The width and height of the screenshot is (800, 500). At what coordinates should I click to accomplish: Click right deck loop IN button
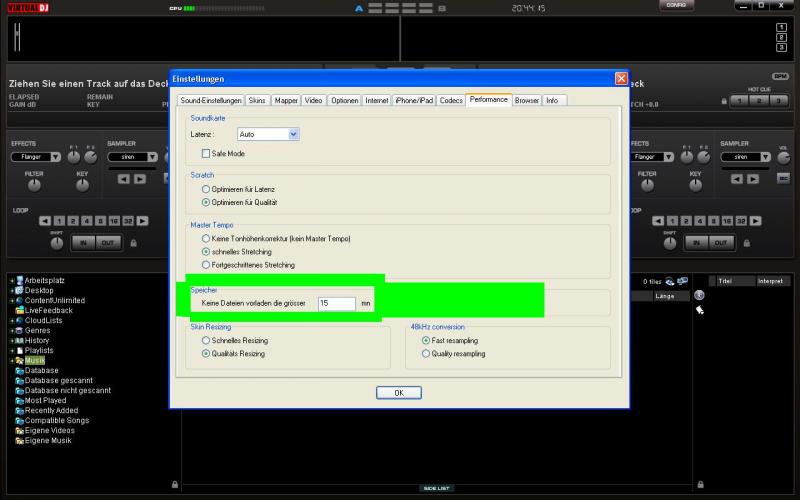coord(696,243)
